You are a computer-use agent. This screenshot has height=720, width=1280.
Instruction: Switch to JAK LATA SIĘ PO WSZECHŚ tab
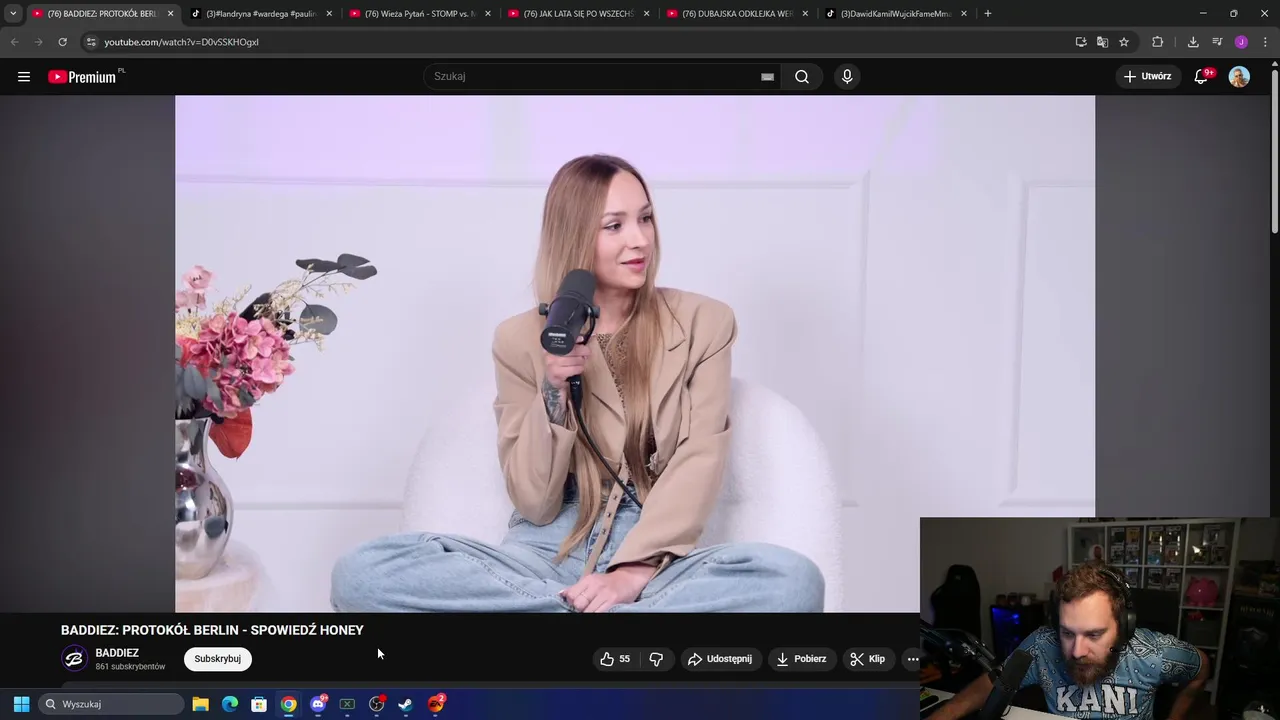pos(579,14)
